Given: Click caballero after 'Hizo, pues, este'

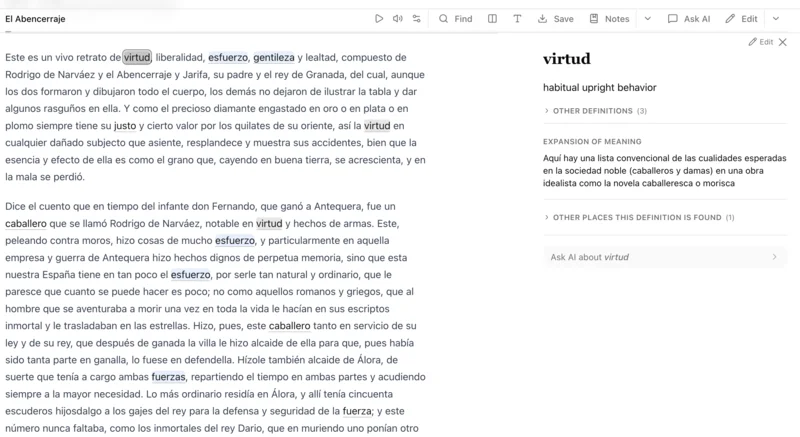Looking at the screenshot, I should tap(289, 325).
